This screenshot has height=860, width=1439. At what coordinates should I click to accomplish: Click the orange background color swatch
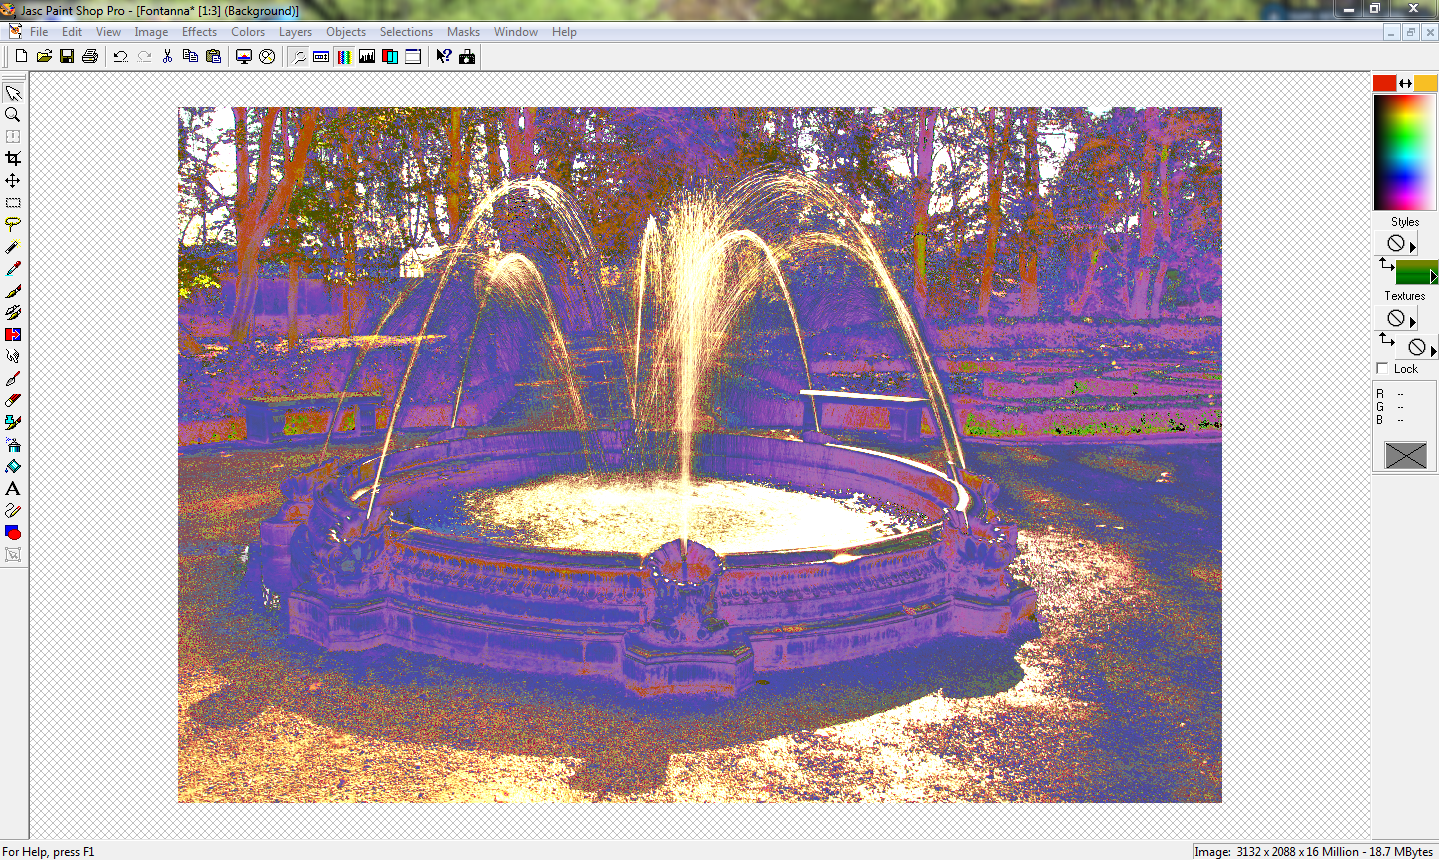[x=1425, y=83]
